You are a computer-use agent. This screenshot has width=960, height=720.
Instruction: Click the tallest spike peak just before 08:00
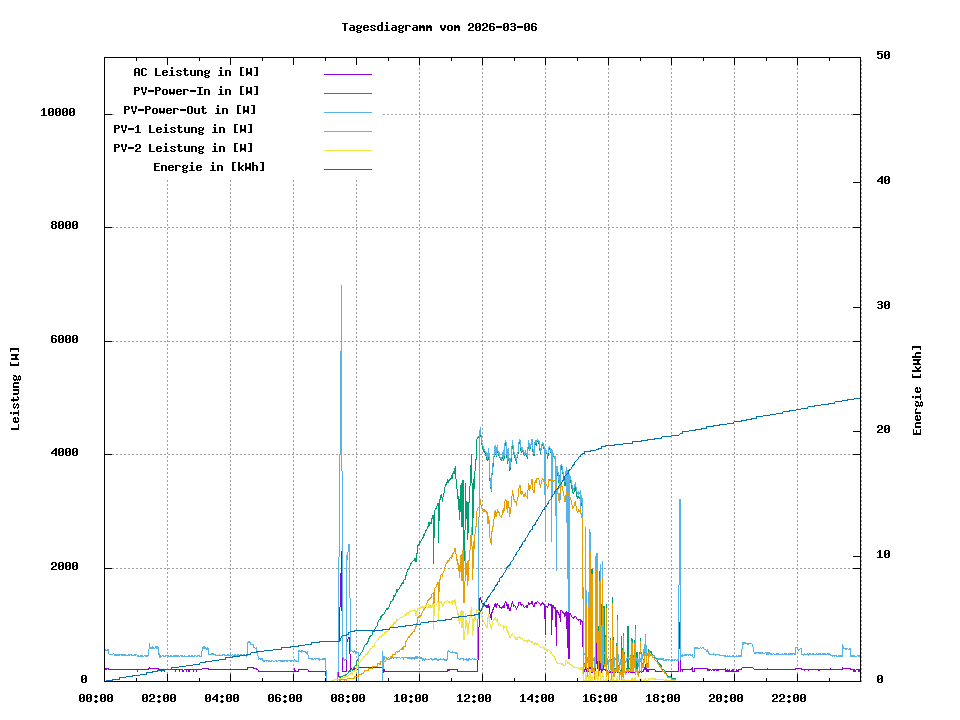pos(342,287)
